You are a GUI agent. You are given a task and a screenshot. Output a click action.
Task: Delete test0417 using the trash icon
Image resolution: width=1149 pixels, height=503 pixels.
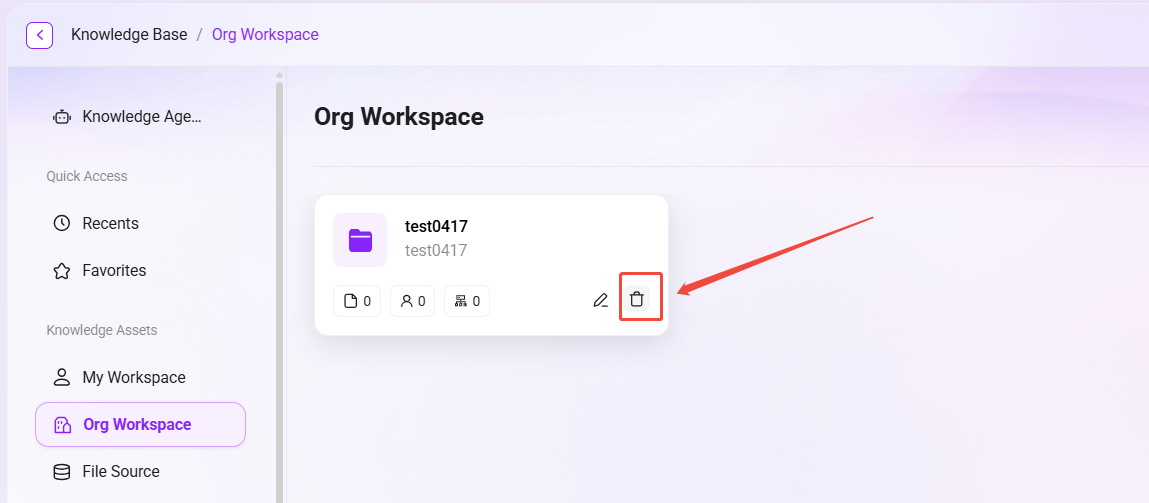tap(637, 299)
